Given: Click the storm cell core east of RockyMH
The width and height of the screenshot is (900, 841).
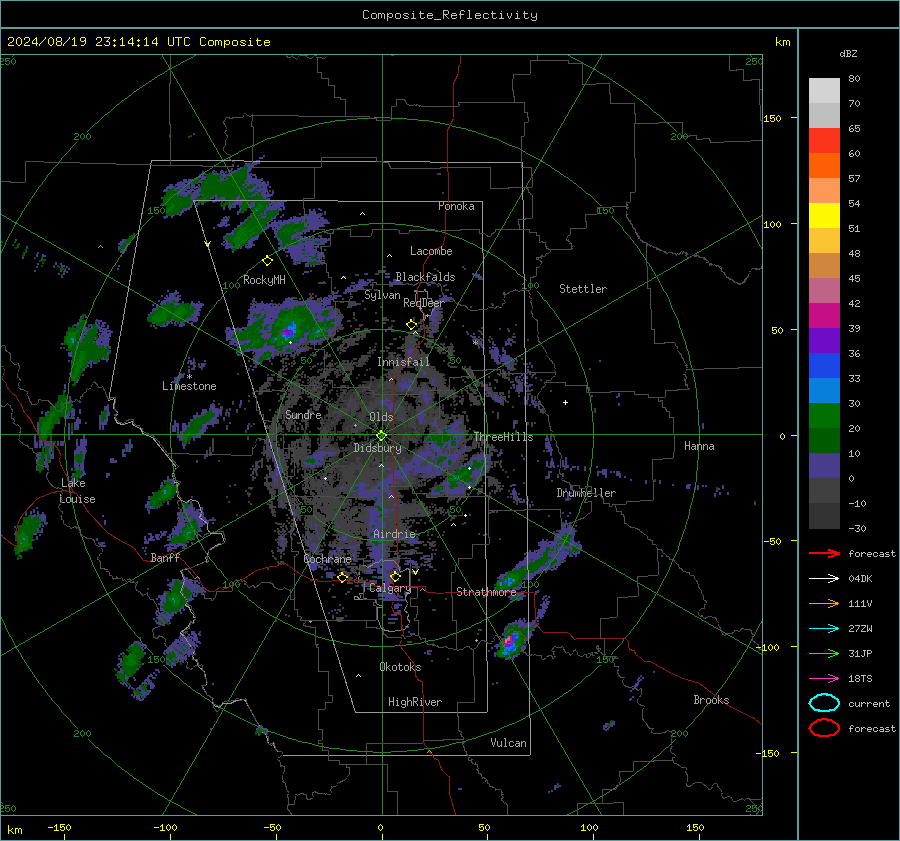Looking at the screenshot, I should pos(289,331).
